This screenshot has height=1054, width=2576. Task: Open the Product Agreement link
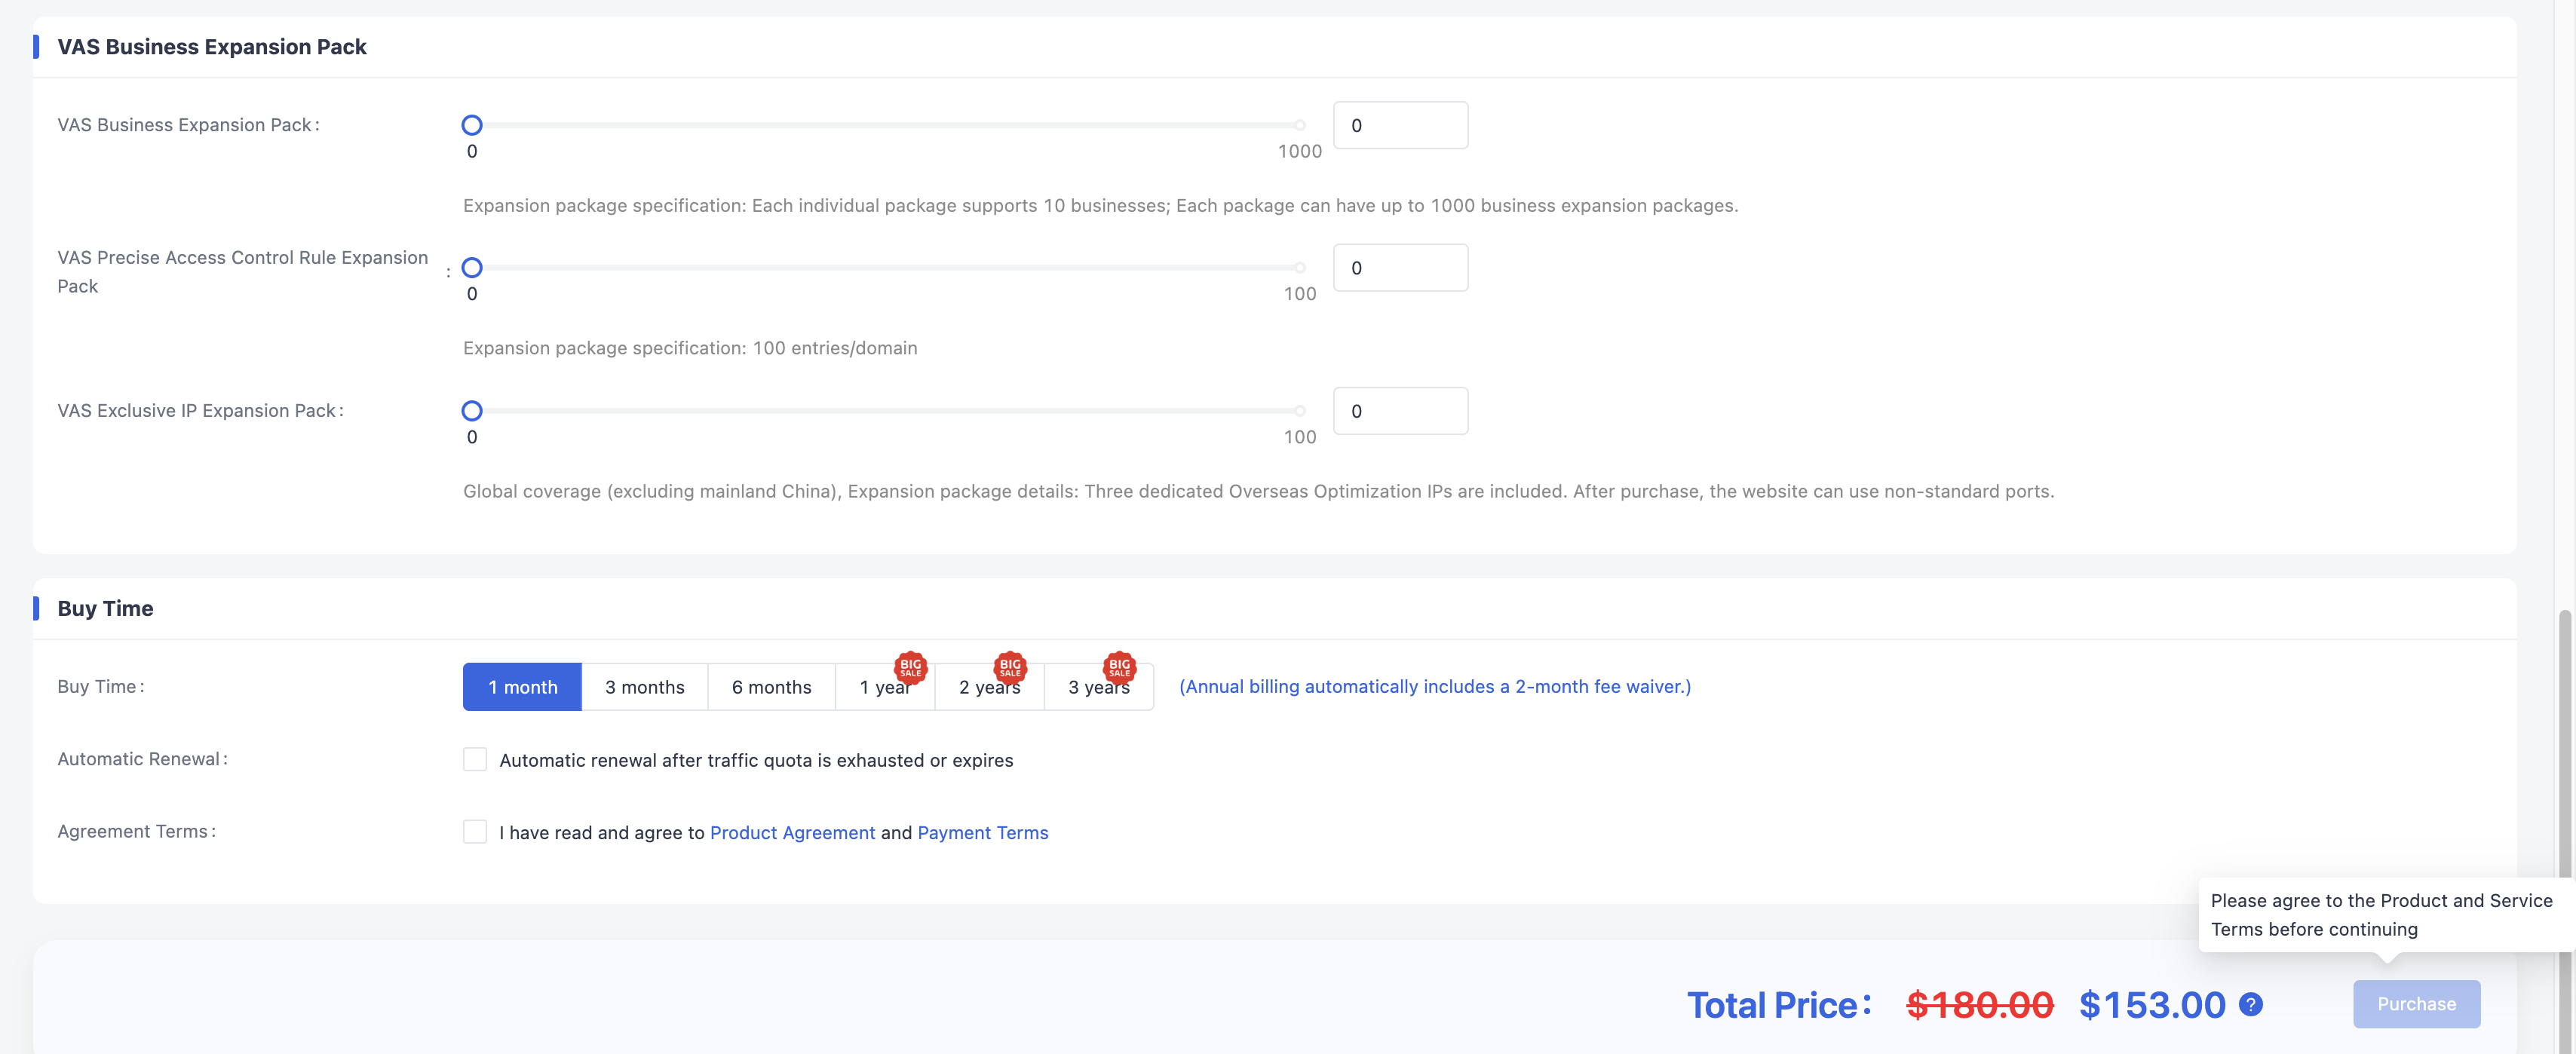792,833
